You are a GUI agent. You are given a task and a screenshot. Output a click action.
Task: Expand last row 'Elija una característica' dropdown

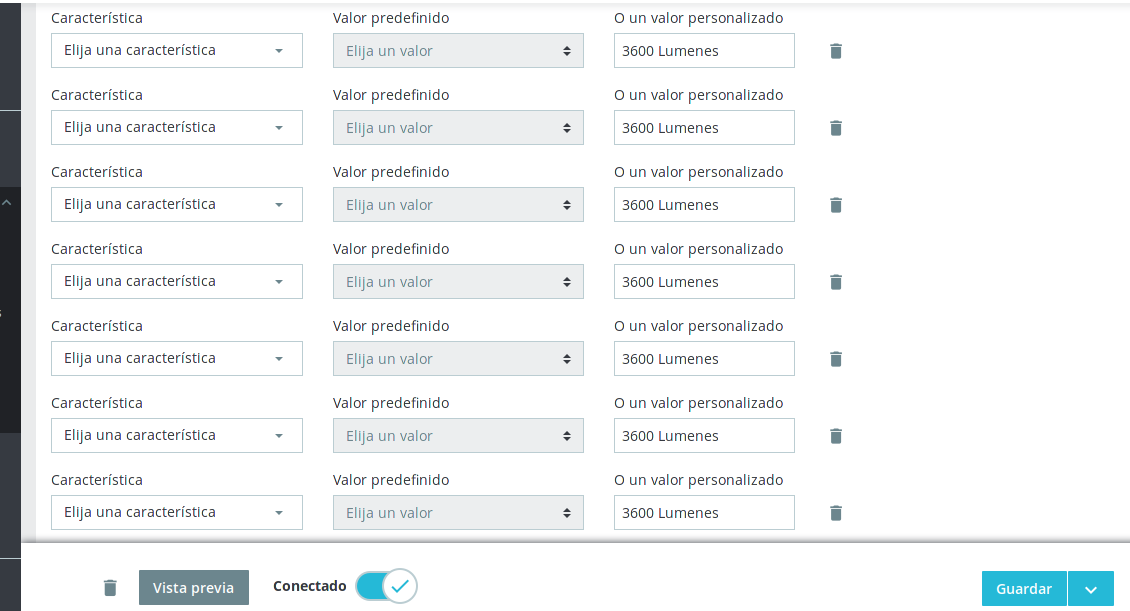tap(176, 512)
